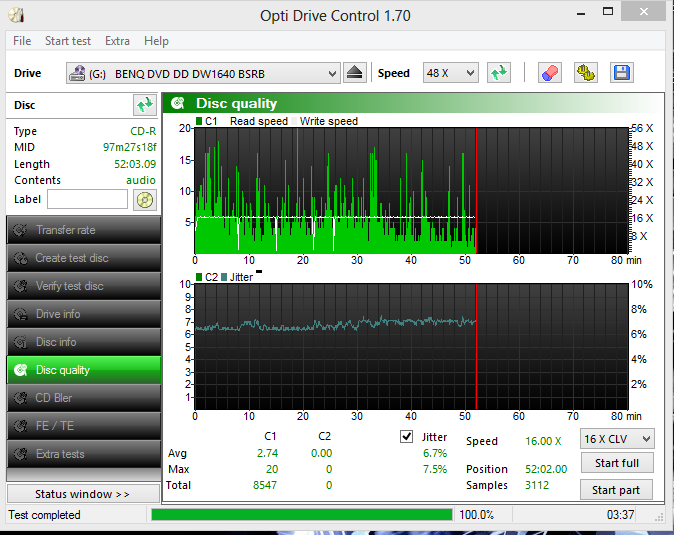Click the green progress bar

click(x=302, y=514)
